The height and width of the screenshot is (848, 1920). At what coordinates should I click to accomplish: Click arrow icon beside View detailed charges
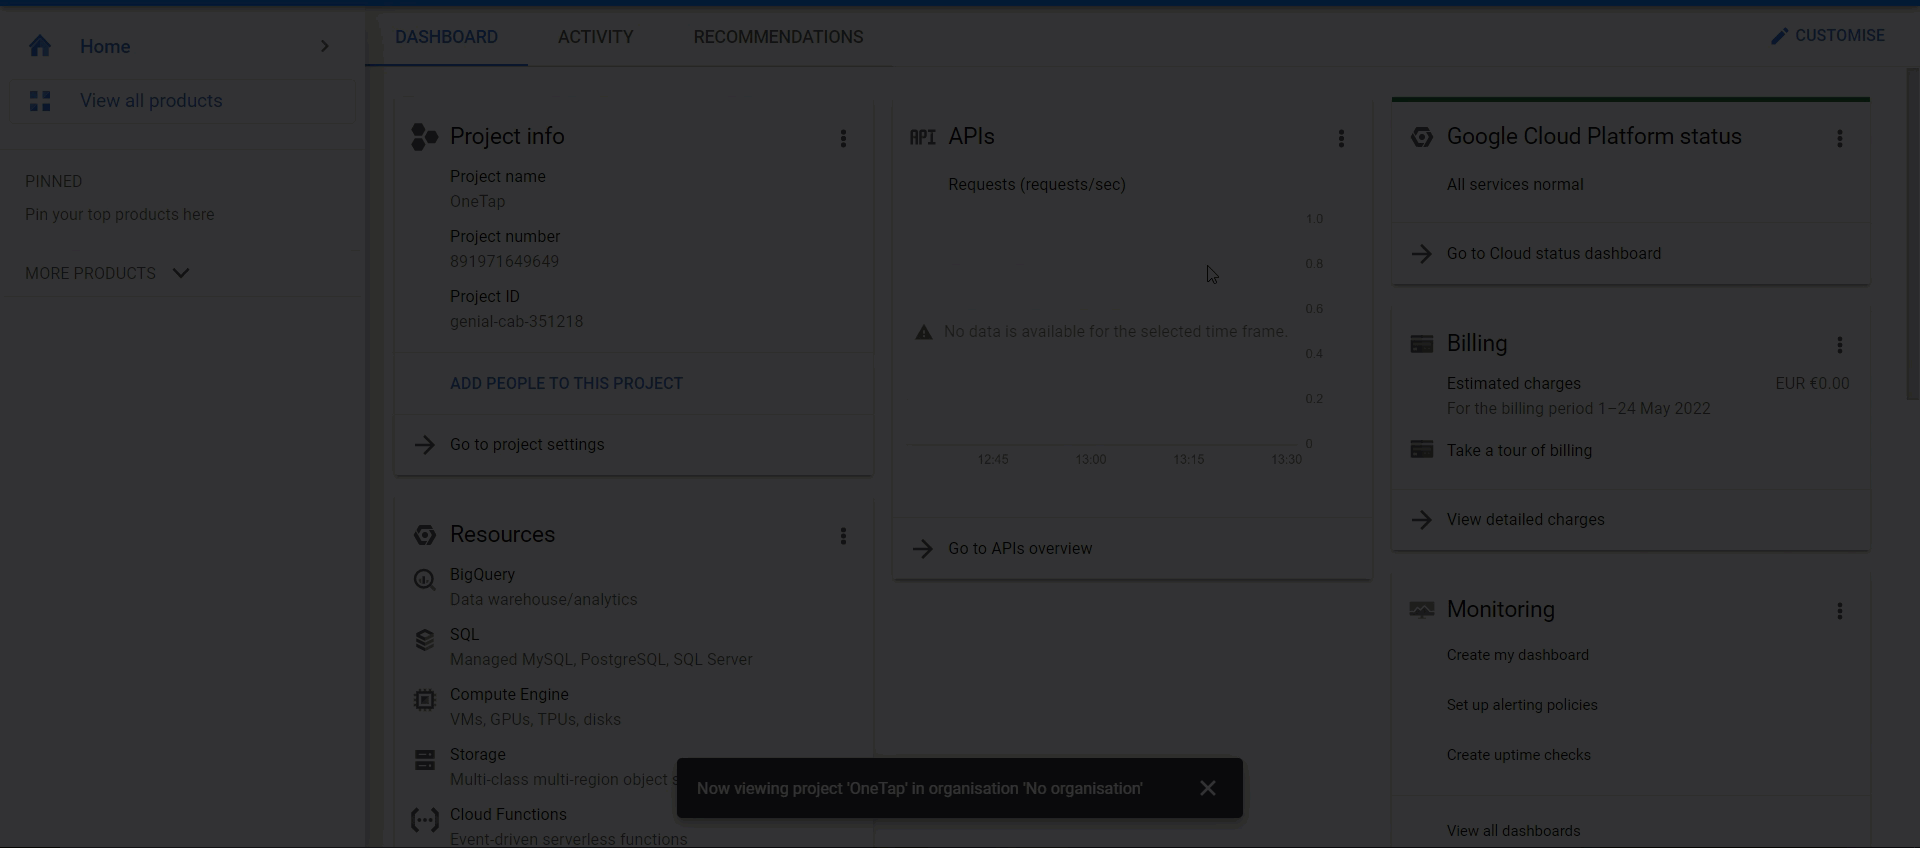pyautogui.click(x=1421, y=520)
